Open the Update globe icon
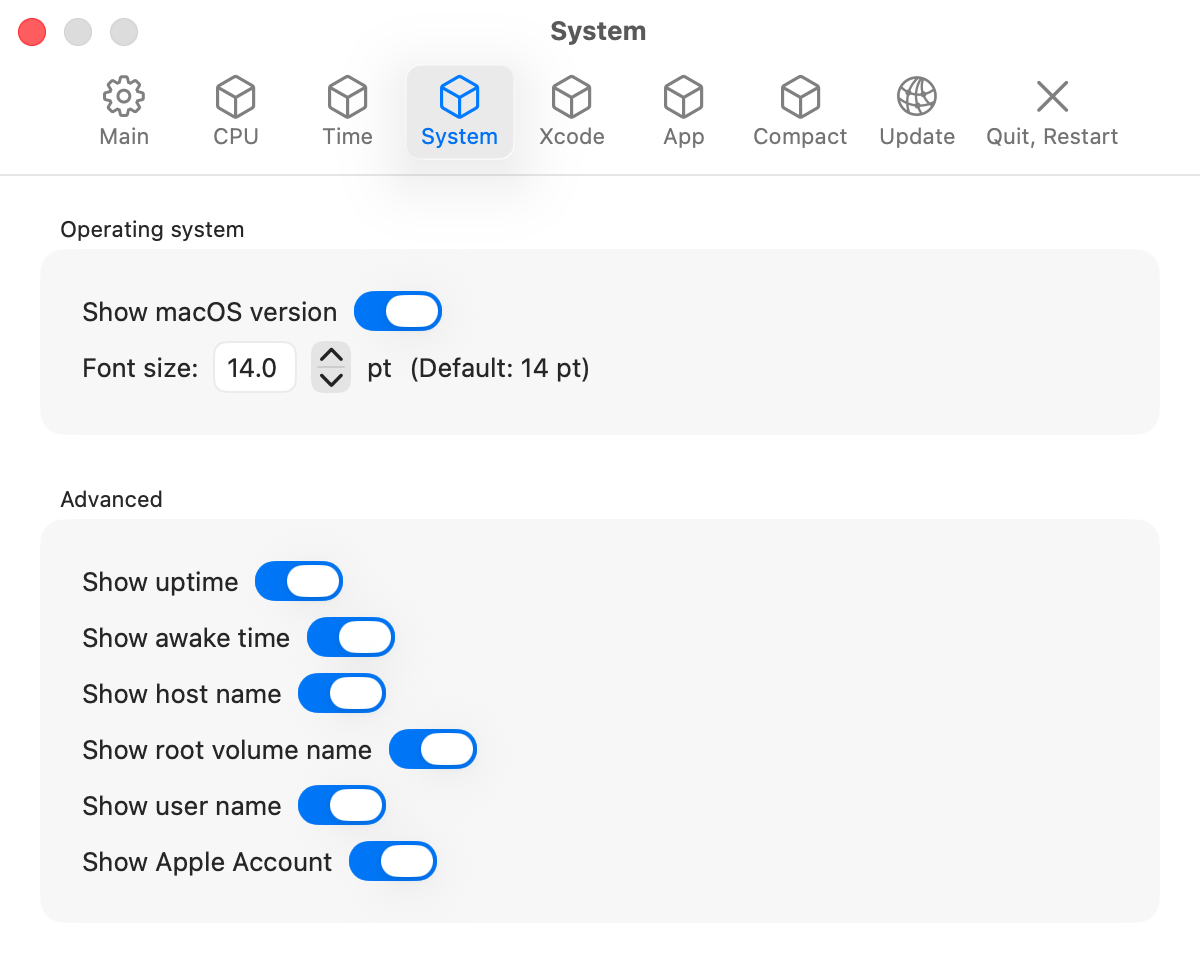 click(x=916, y=98)
